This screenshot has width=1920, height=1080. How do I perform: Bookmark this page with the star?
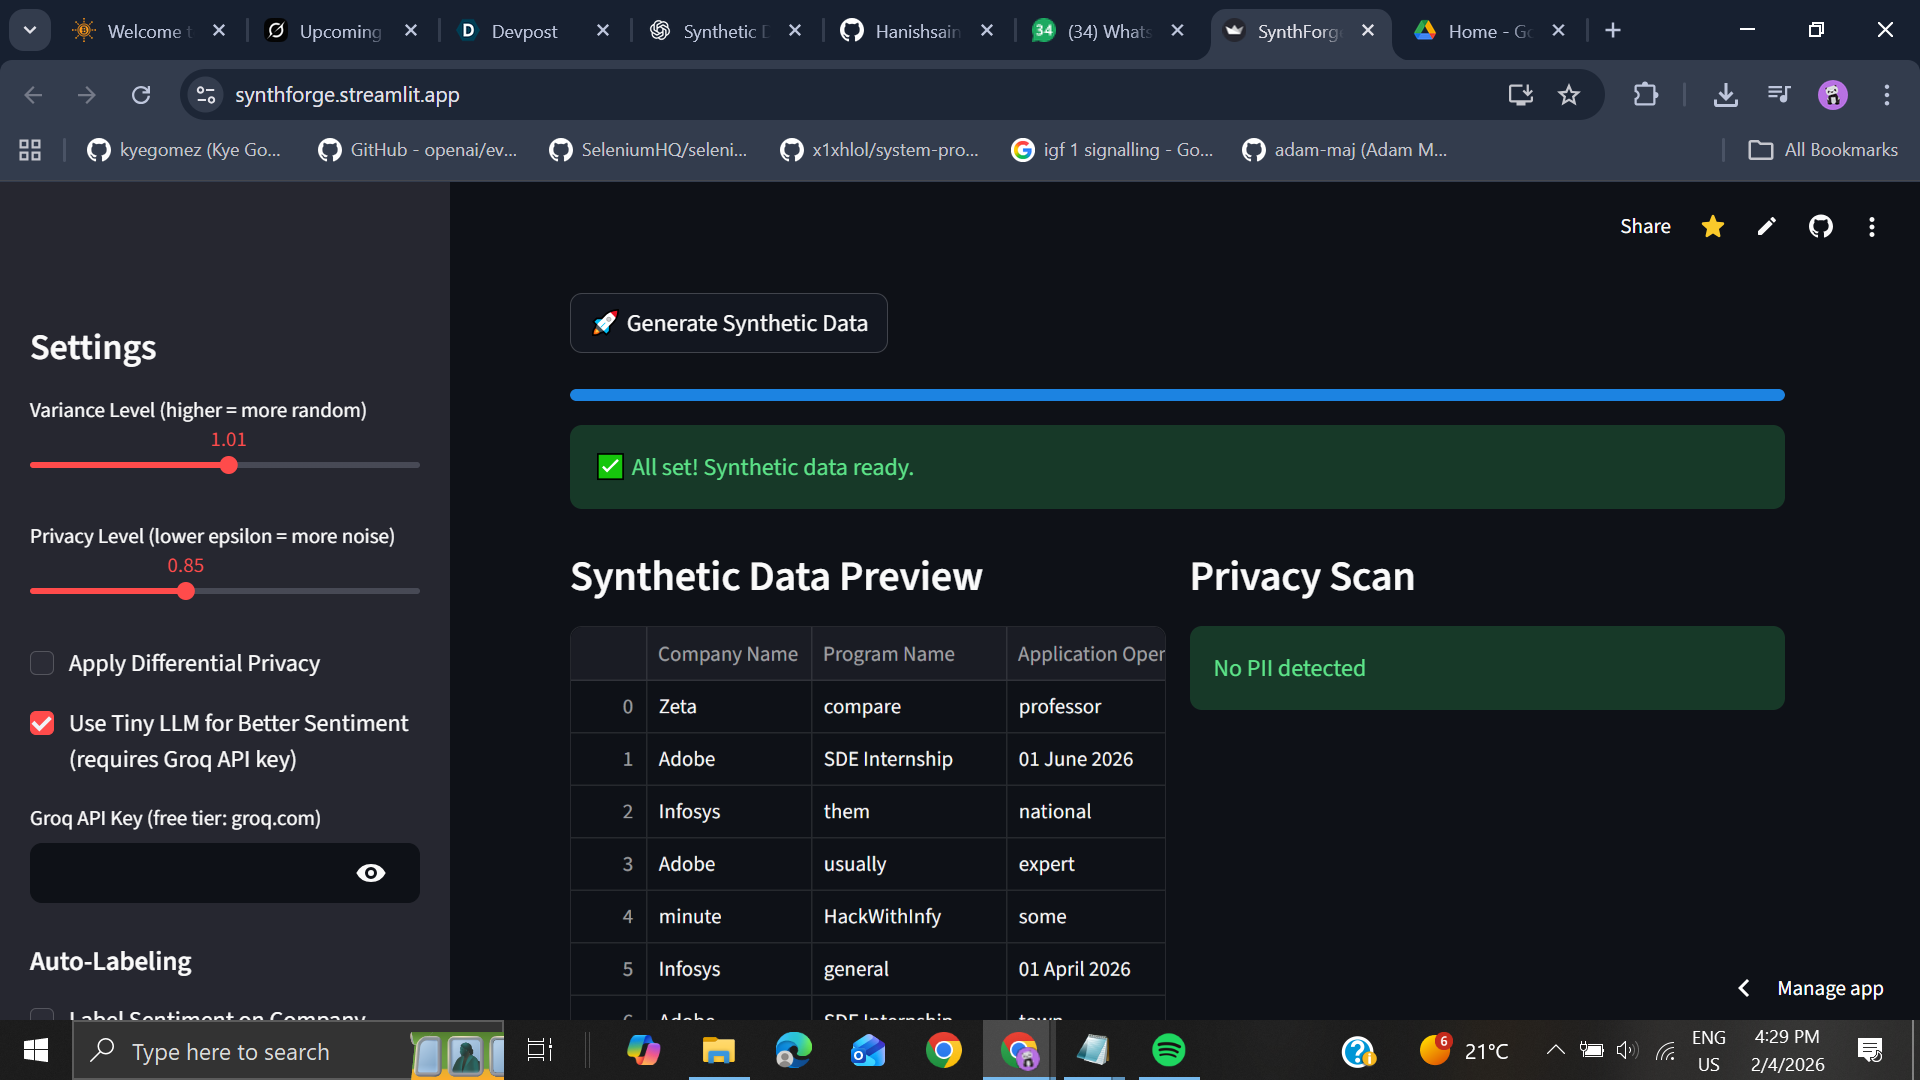click(1568, 95)
